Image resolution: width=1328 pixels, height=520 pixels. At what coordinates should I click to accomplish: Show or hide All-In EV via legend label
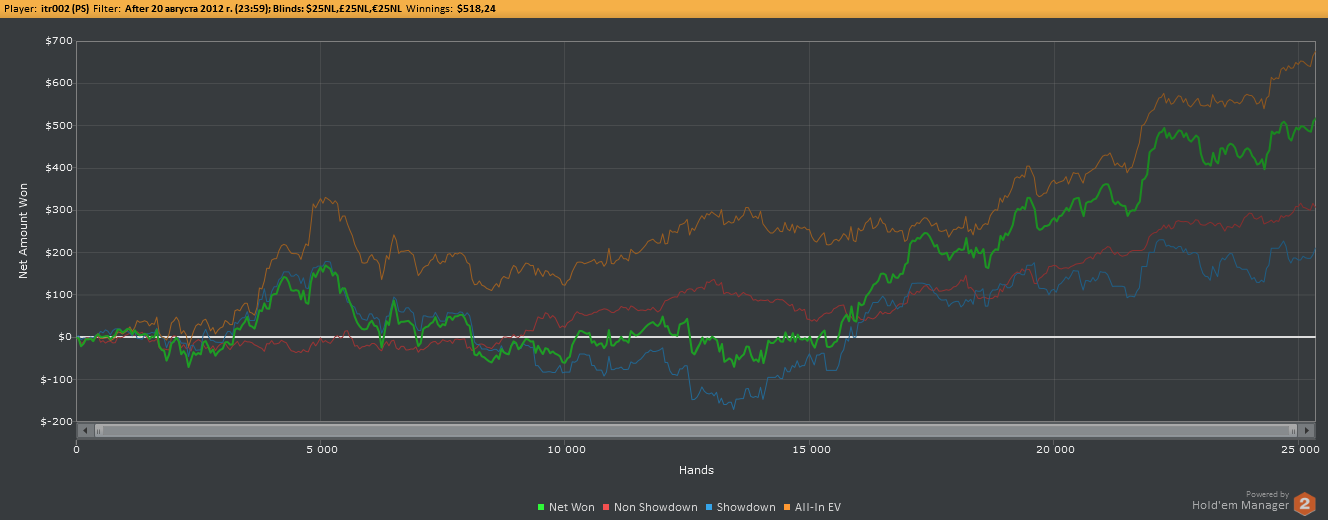click(817, 507)
